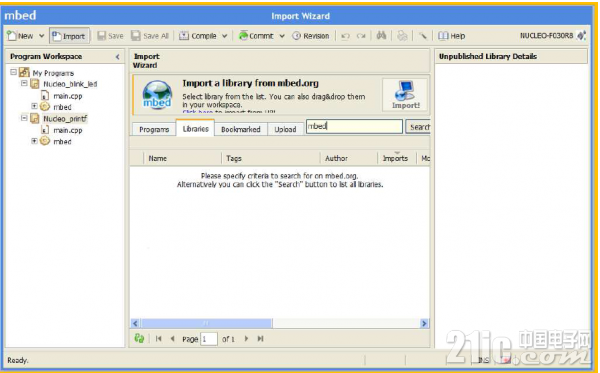The width and height of the screenshot is (600, 373).
Task: Switch to the Programs tab
Action: tap(154, 129)
